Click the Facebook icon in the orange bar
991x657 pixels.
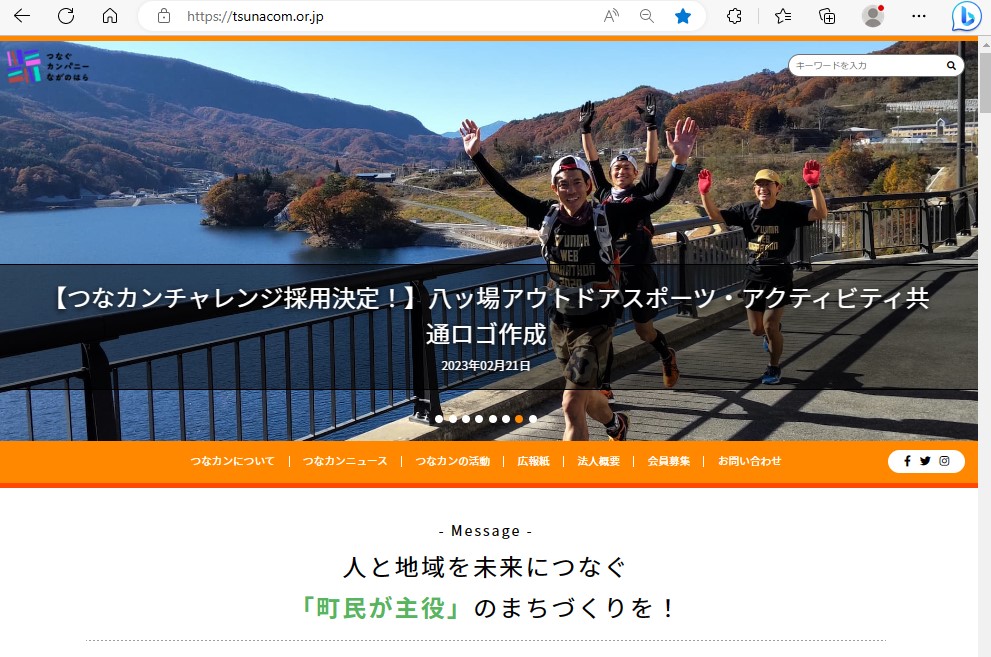(x=907, y=461)
